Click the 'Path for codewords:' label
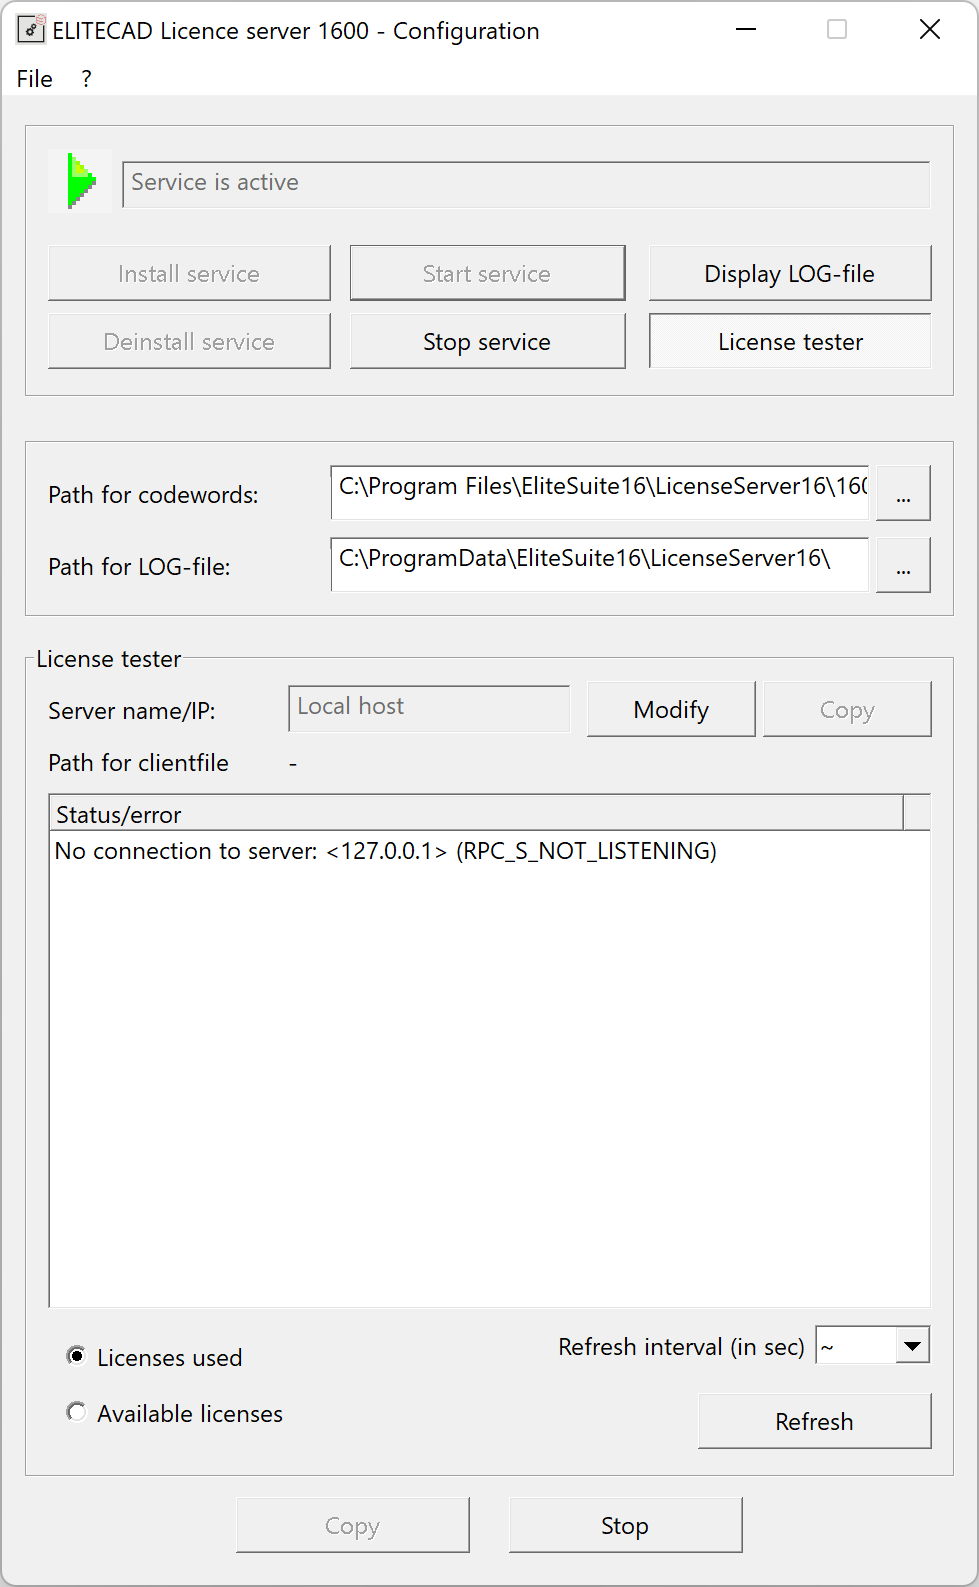This screenshot has height=1587, width=979. 153,495
